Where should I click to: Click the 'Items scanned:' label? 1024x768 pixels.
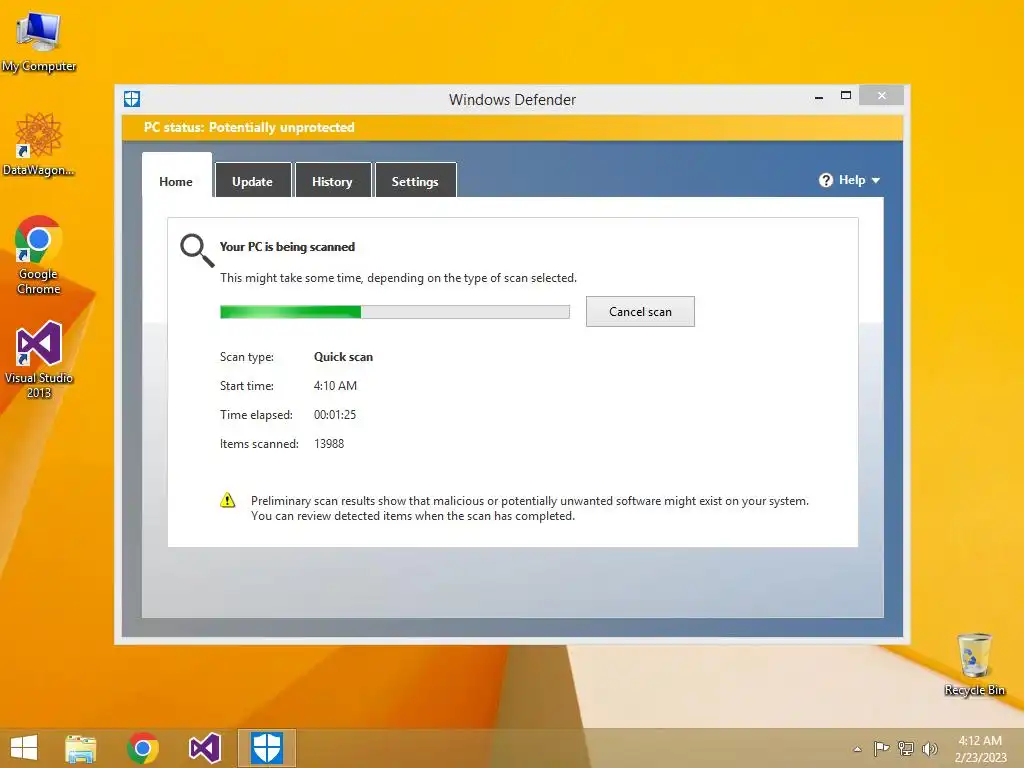pyautogui.click(x=259, y=443)
